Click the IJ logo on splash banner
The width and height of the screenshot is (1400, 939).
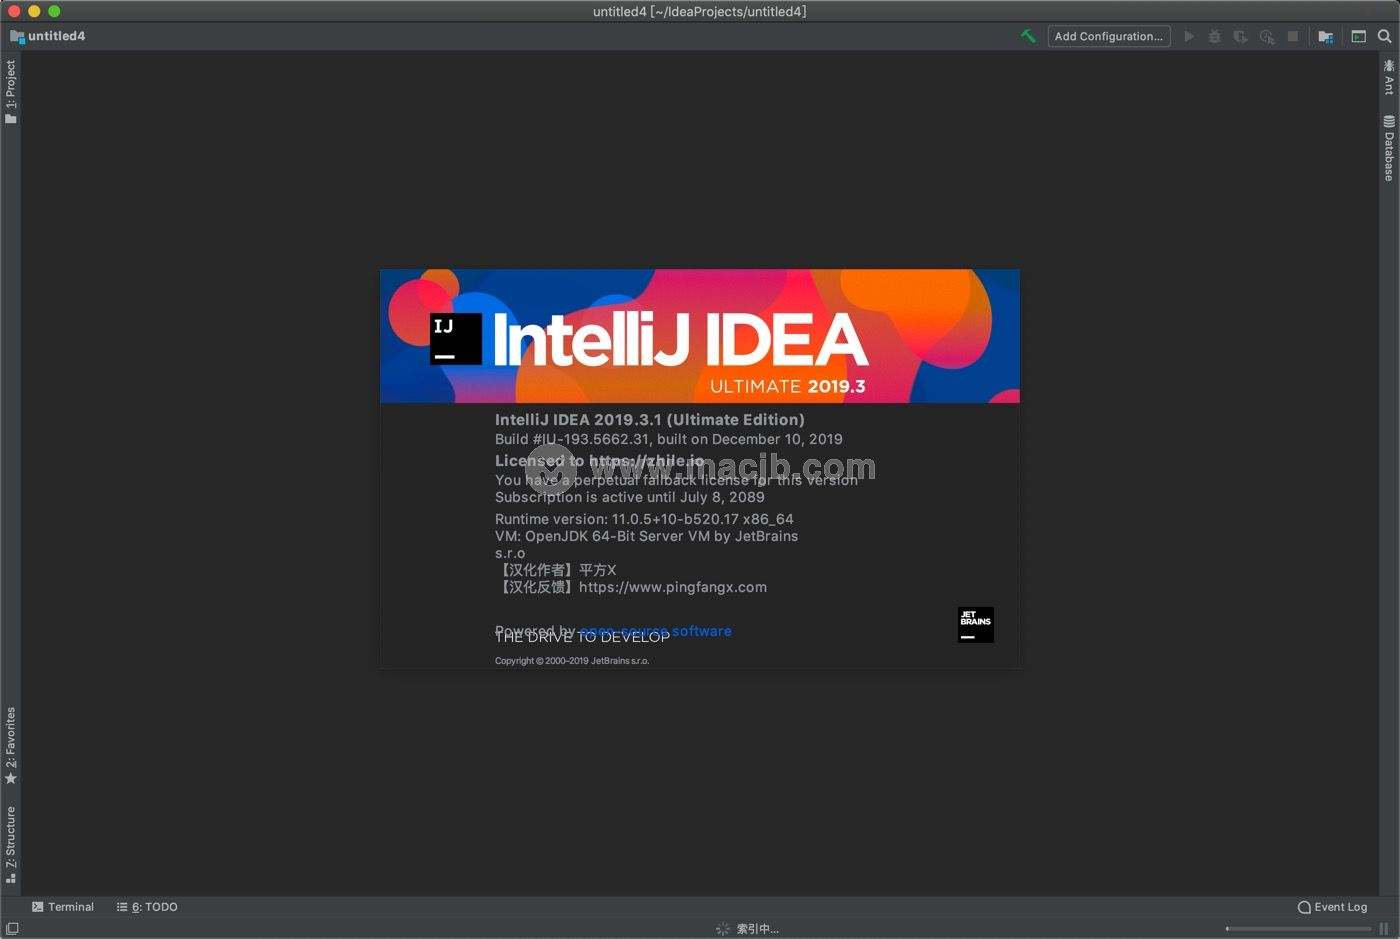456,339
